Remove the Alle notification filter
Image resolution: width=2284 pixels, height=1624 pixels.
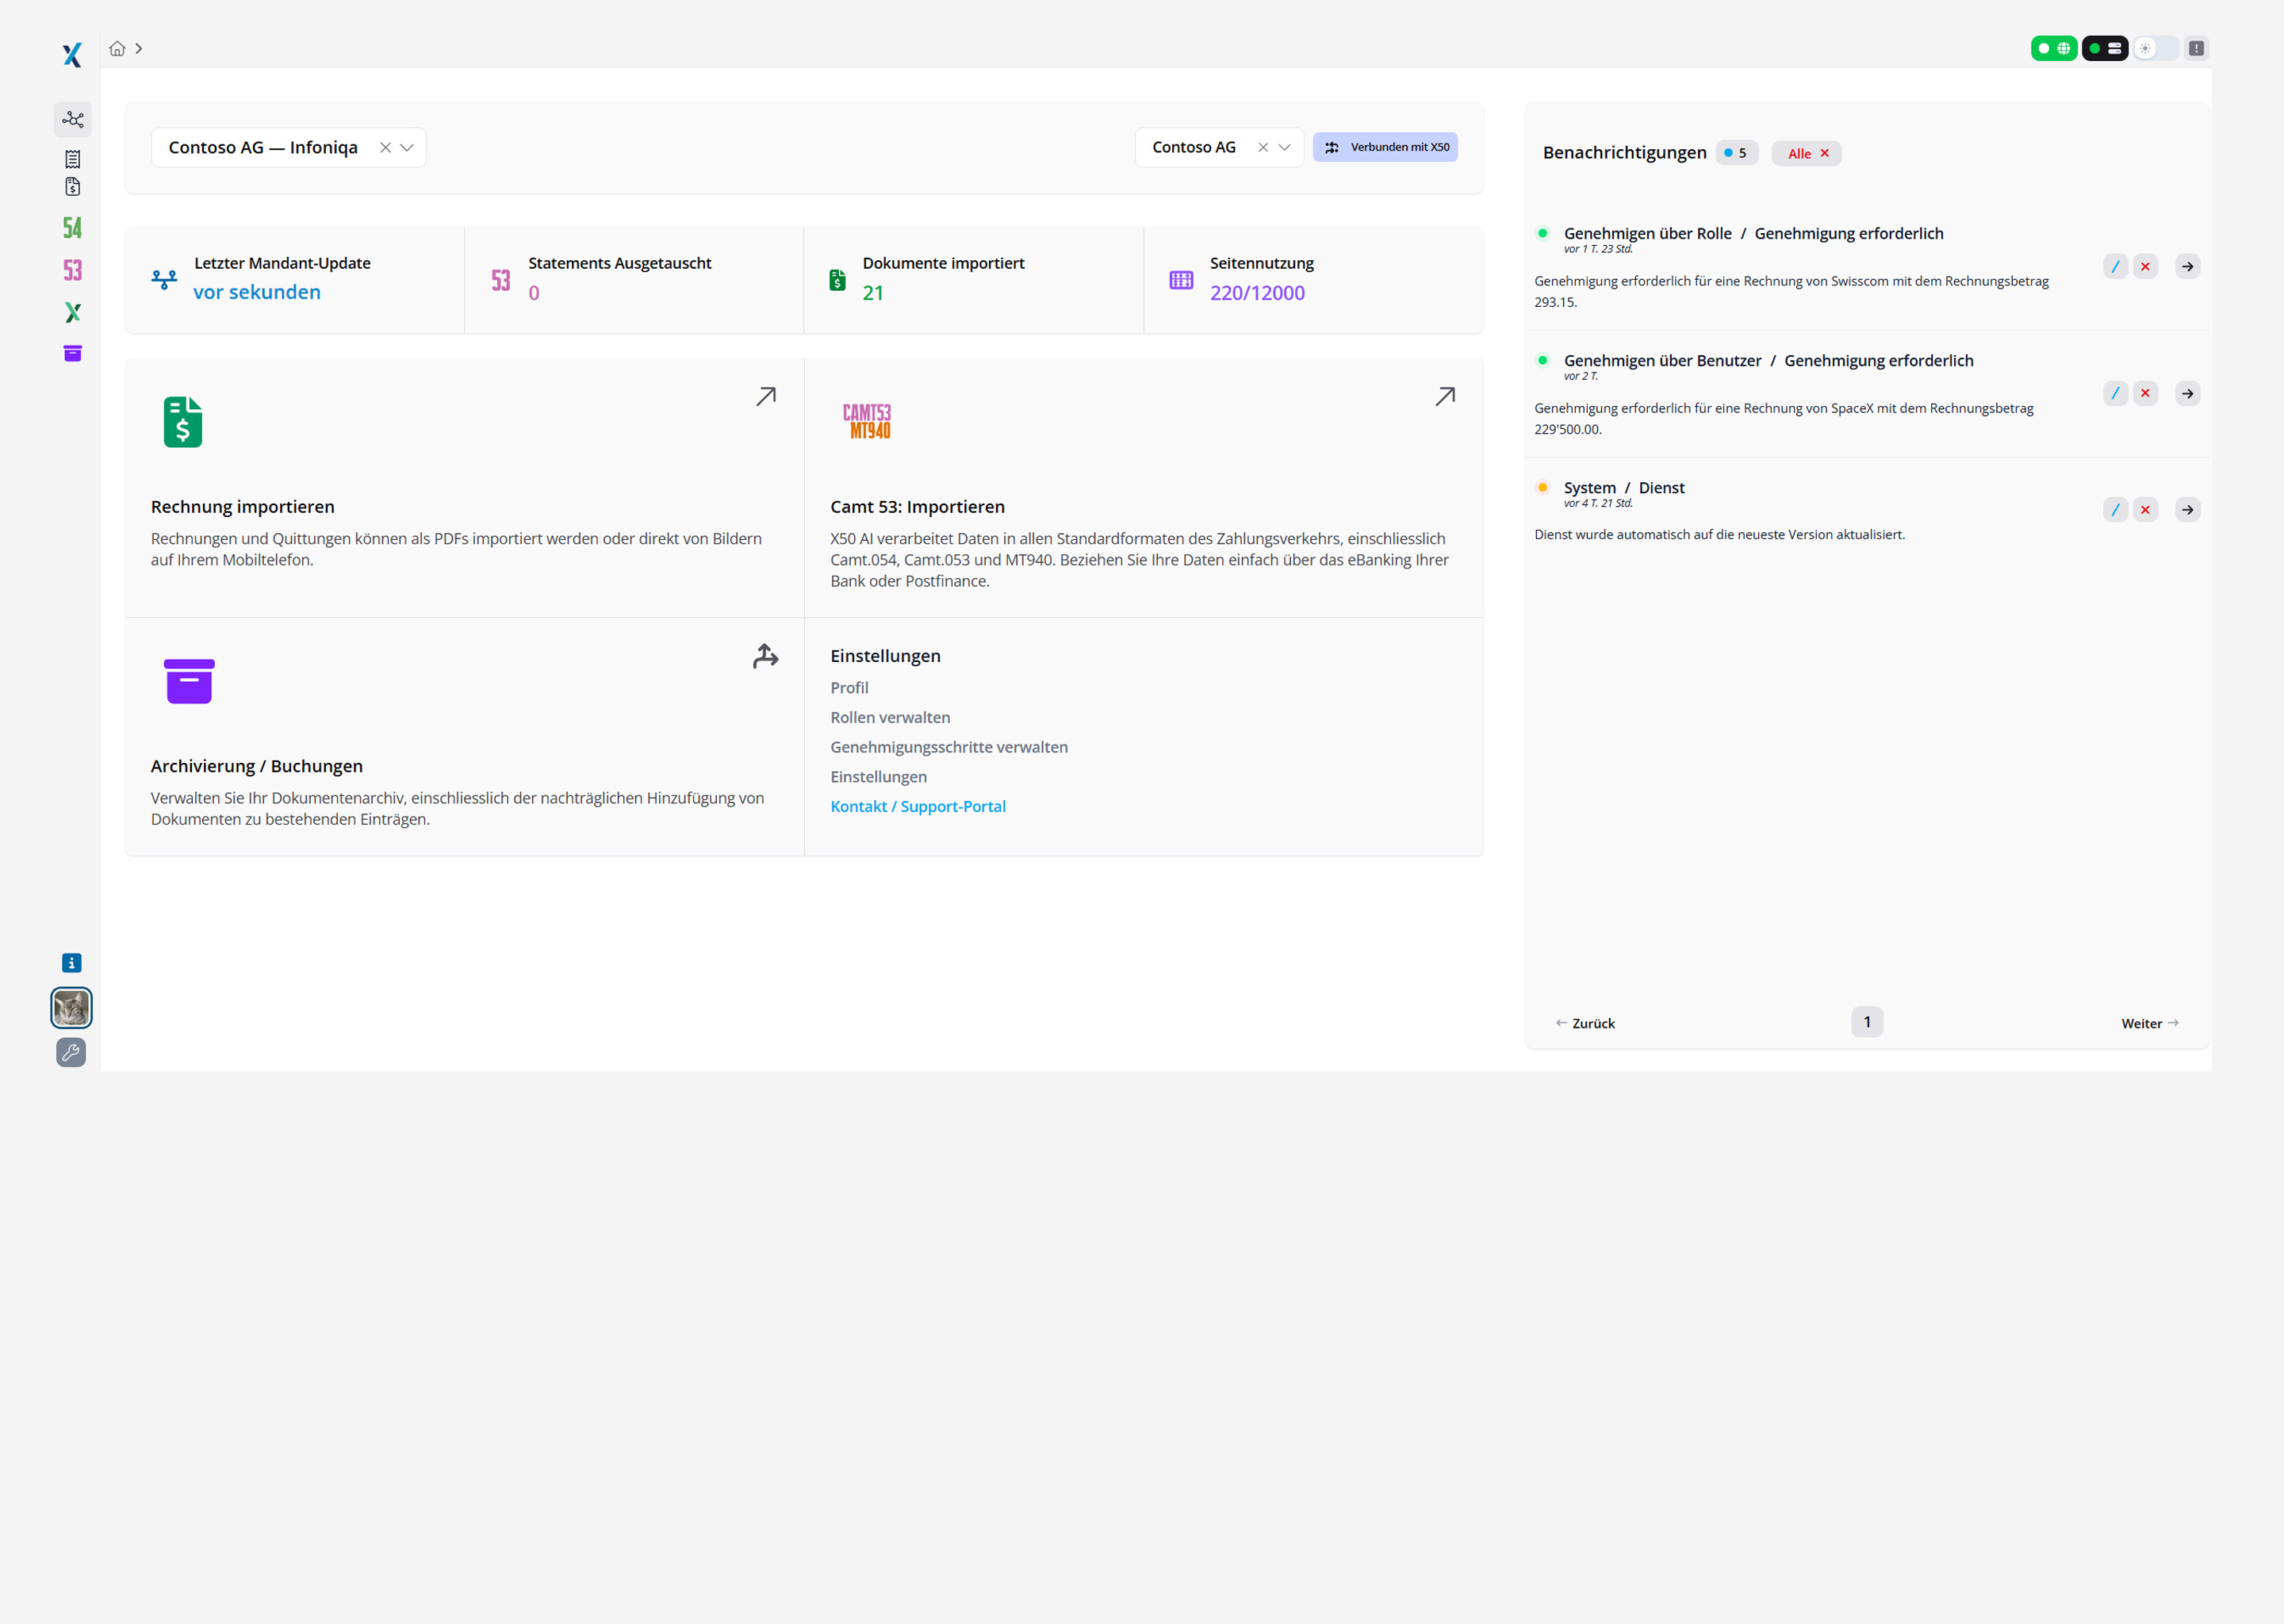(1825, 153)
